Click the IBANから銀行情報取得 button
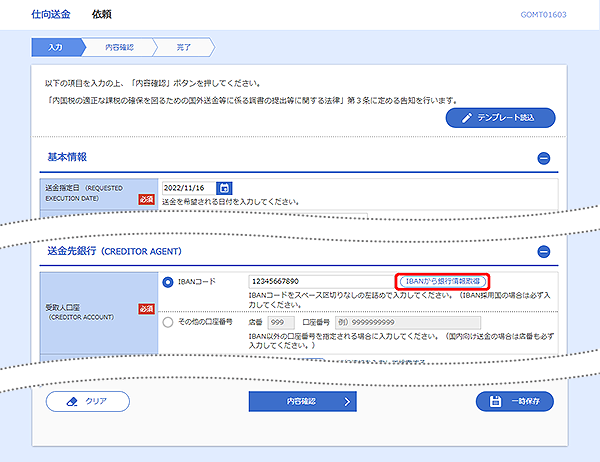600x462 pixels. click(x=443, y=281)
